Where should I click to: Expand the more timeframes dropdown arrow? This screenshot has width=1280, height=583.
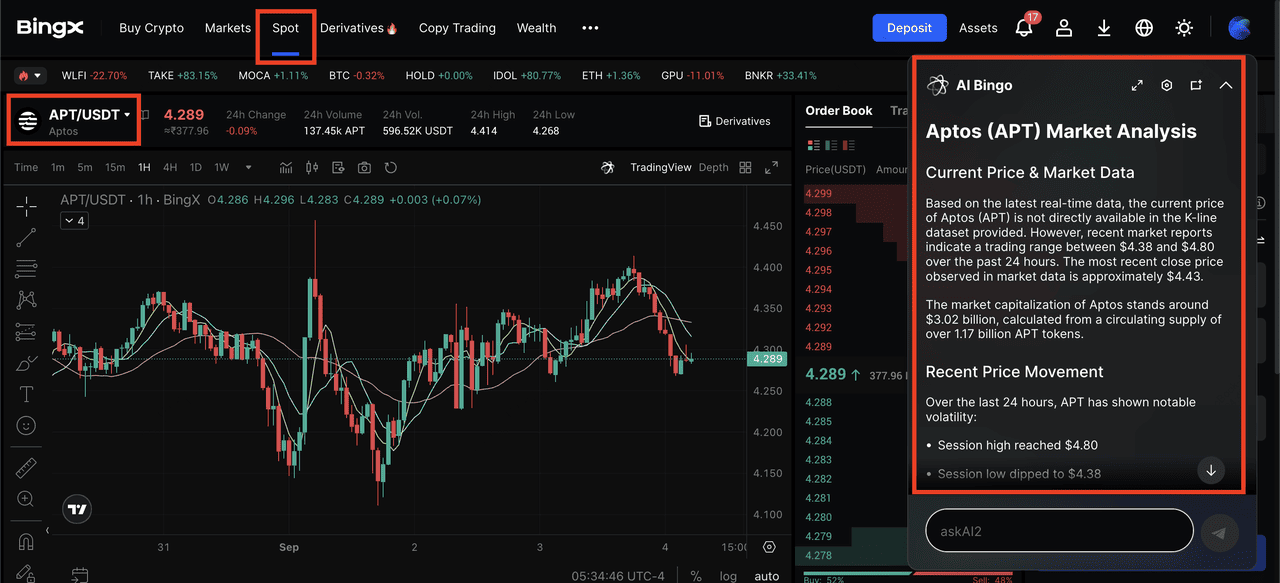[249, 168]
